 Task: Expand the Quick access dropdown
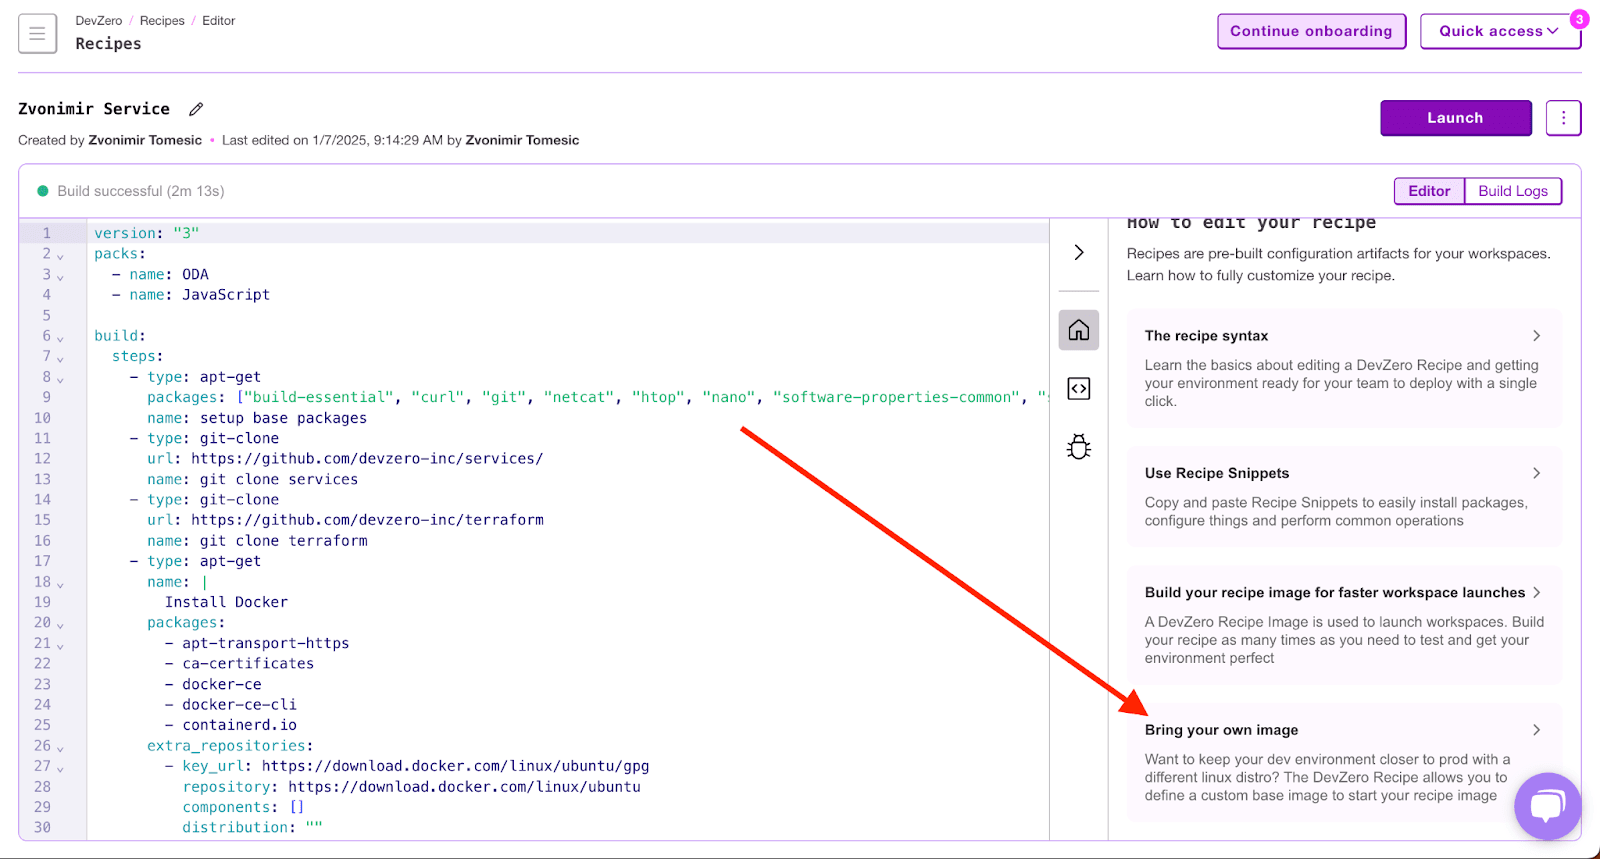(x=1499, y=31)
